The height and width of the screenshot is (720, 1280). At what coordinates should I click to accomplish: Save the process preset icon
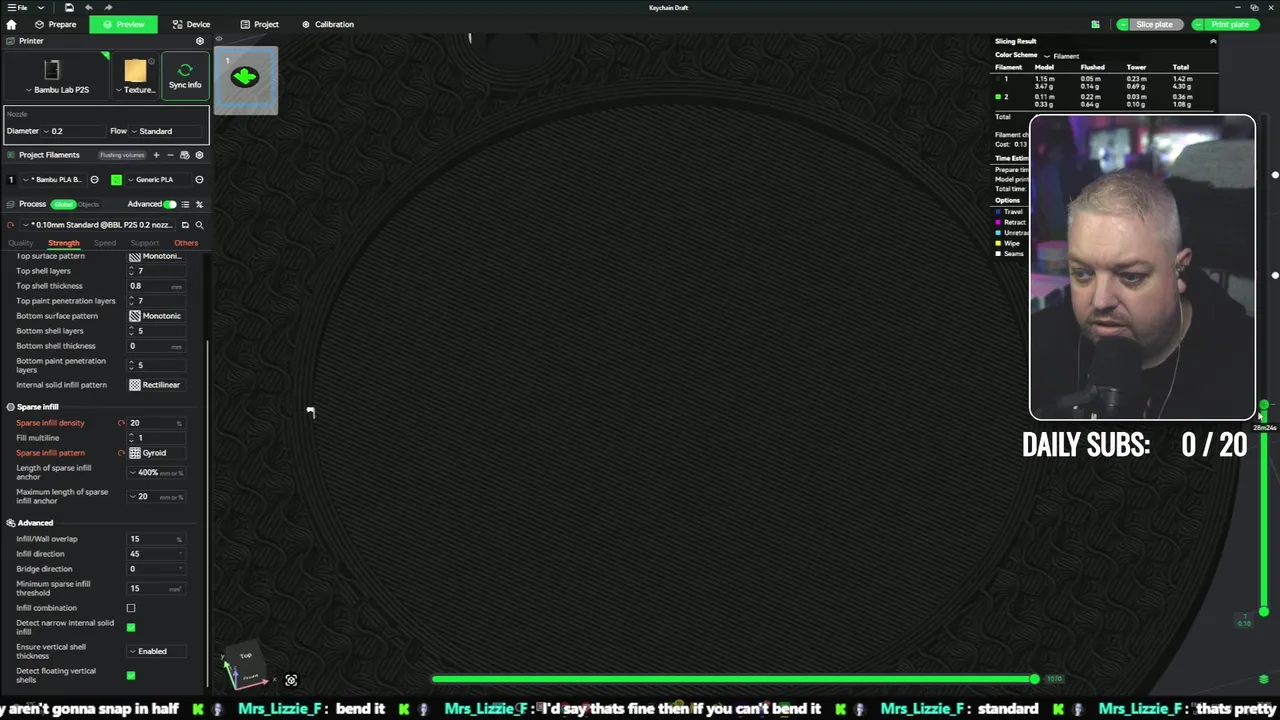pos(185,225)
